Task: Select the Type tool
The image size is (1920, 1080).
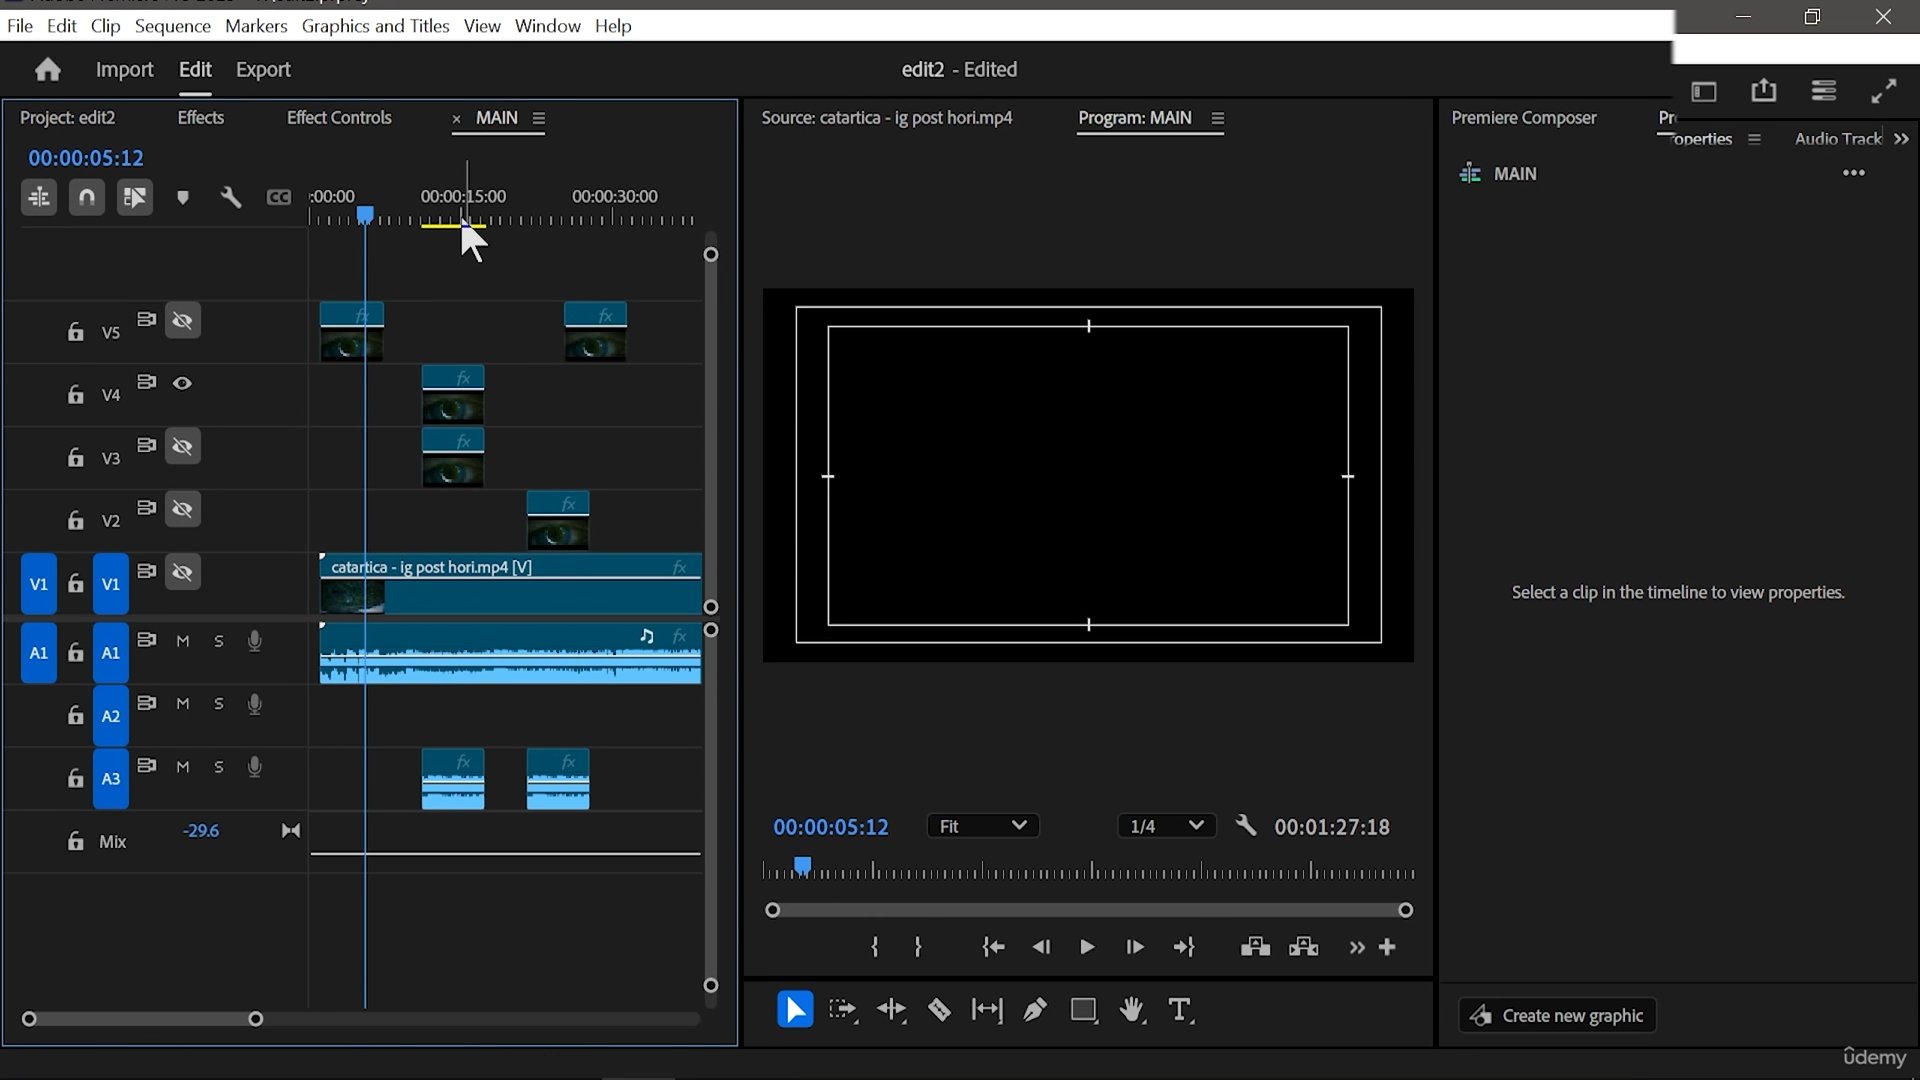Action: [x=1180, y=1010]
